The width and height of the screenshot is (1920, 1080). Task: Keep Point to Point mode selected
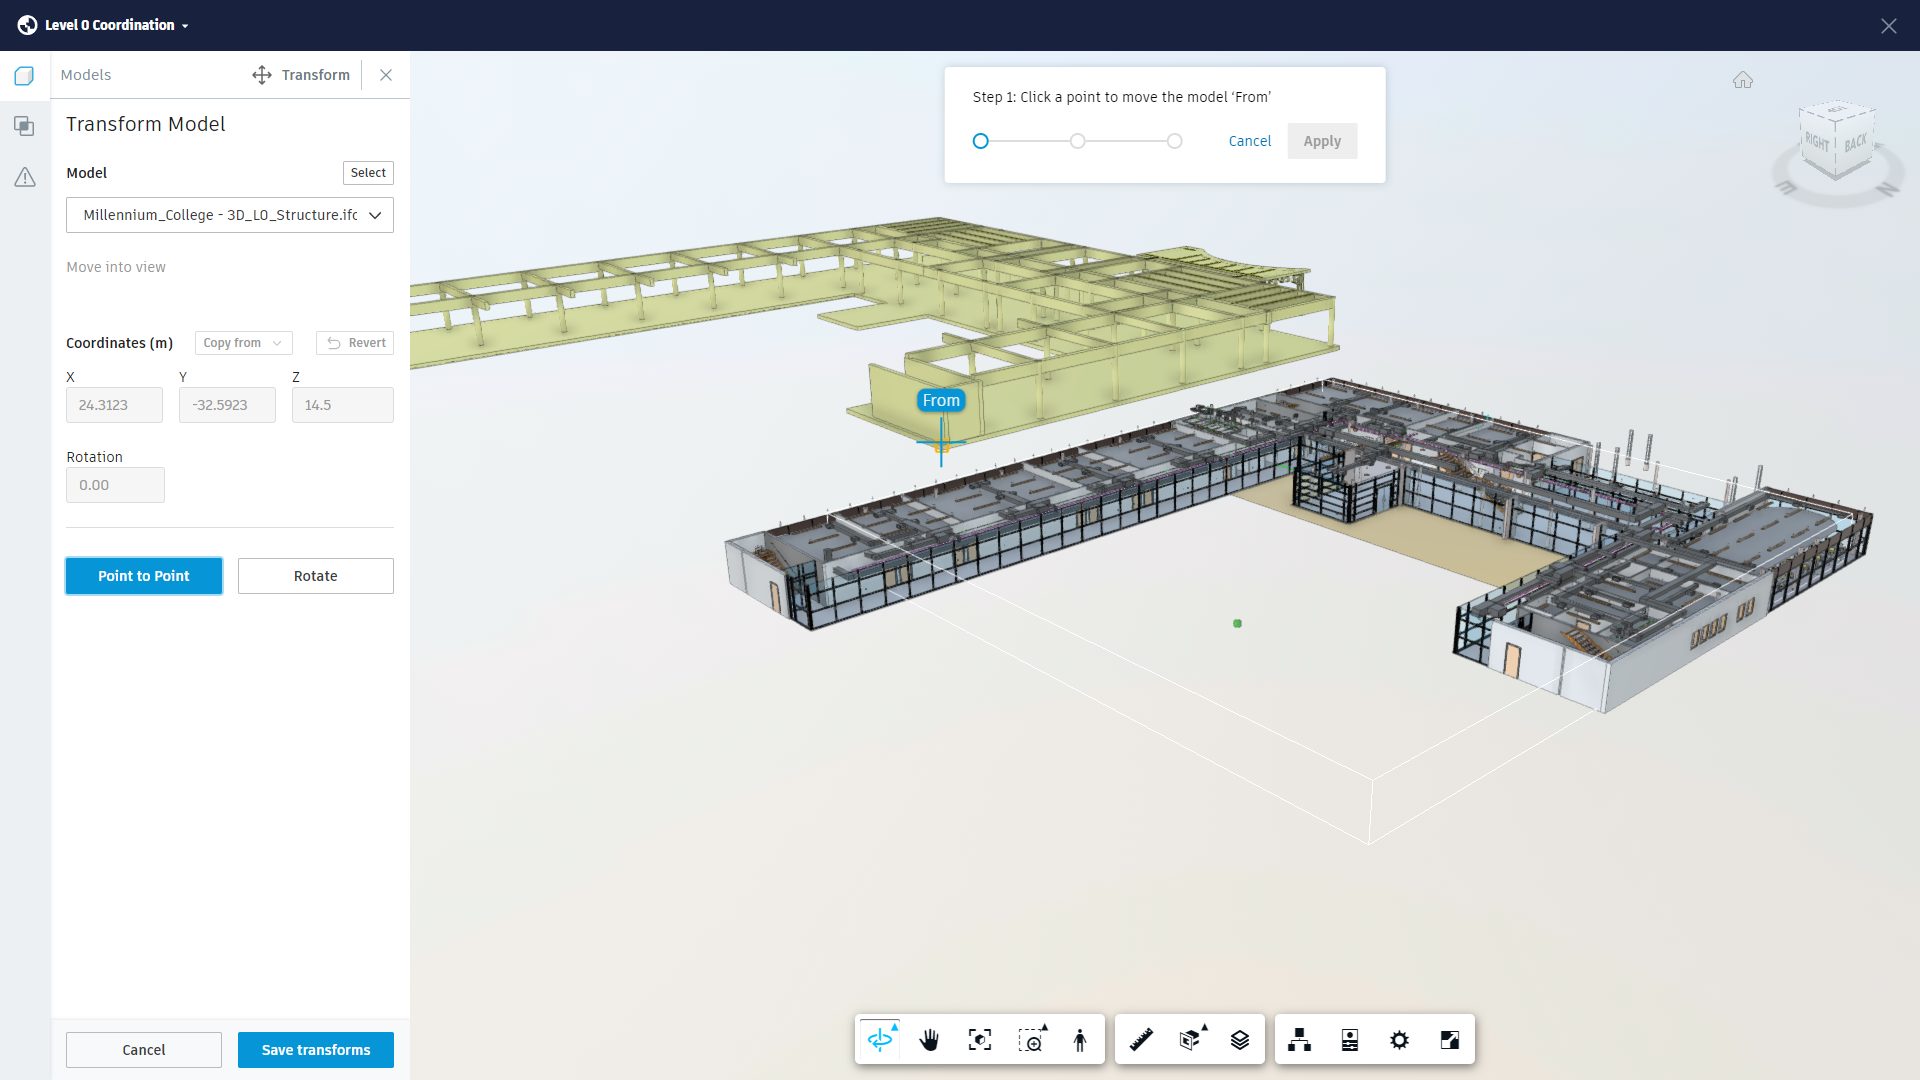(x=143, y=576)
